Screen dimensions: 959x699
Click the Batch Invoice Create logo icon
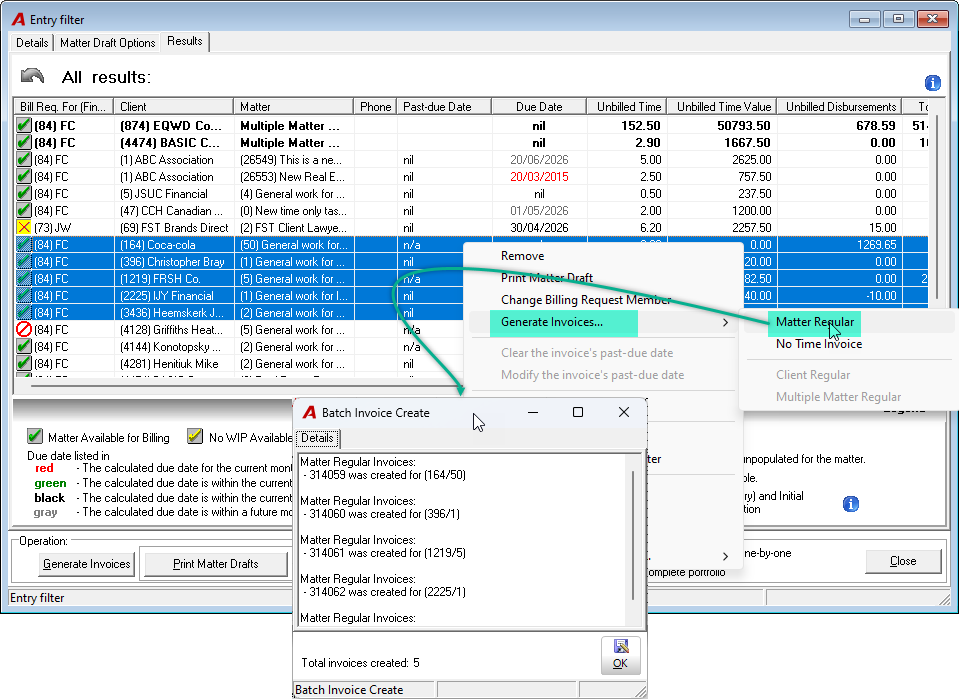[x=309, y=413]
